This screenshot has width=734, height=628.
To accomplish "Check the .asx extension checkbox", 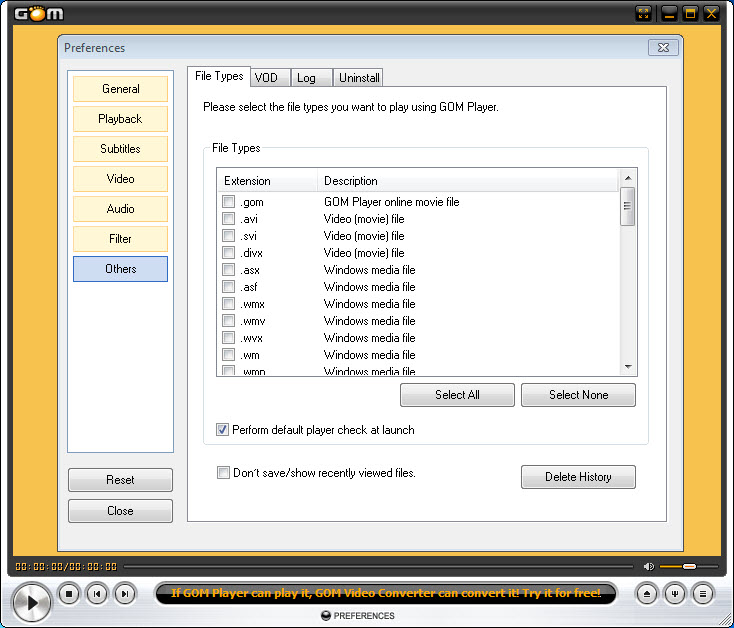I will (228, 270).
